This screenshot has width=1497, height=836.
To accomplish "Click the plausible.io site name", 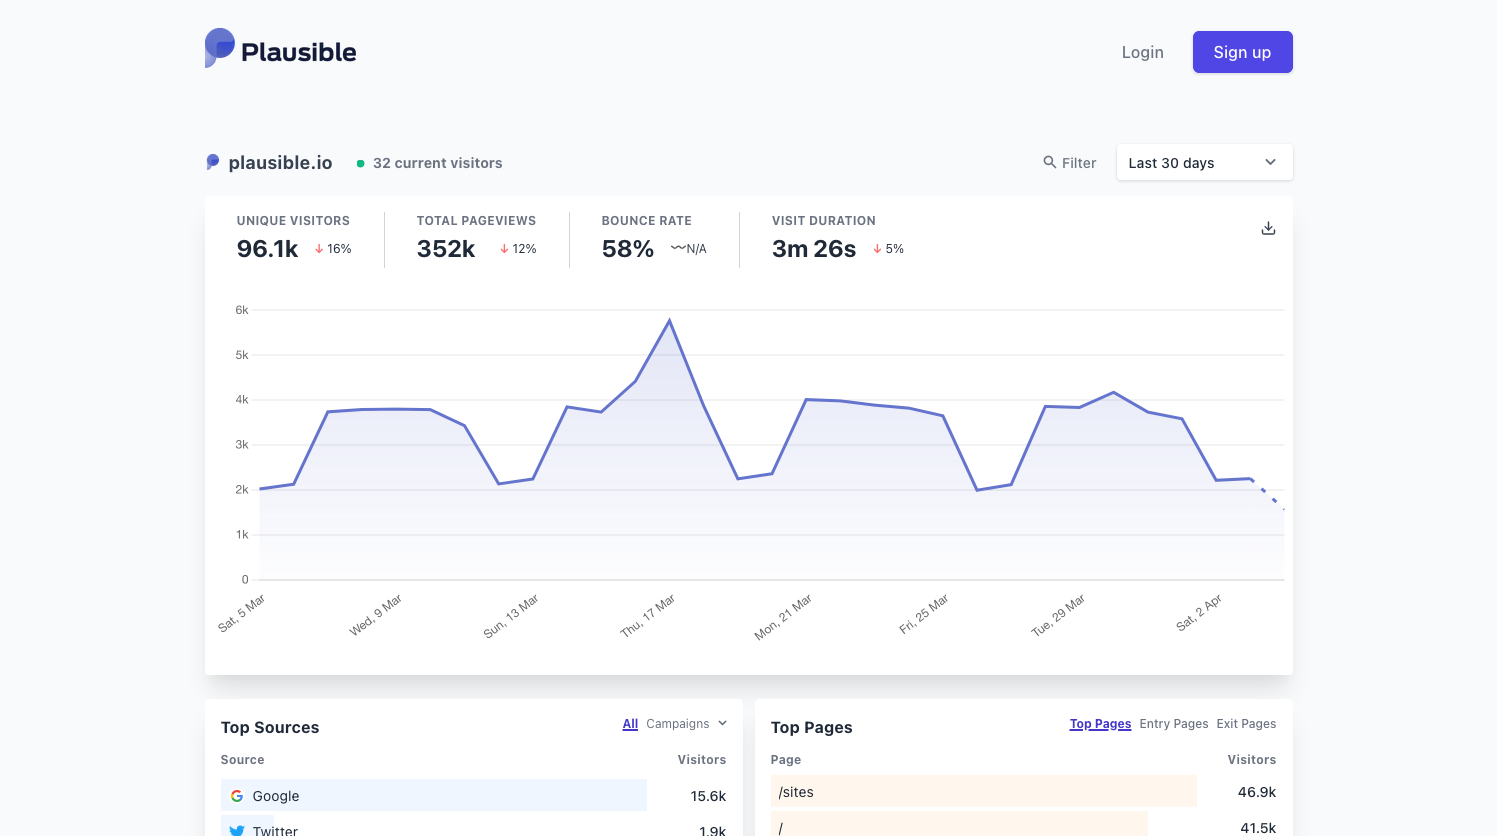I will [280, 163].
